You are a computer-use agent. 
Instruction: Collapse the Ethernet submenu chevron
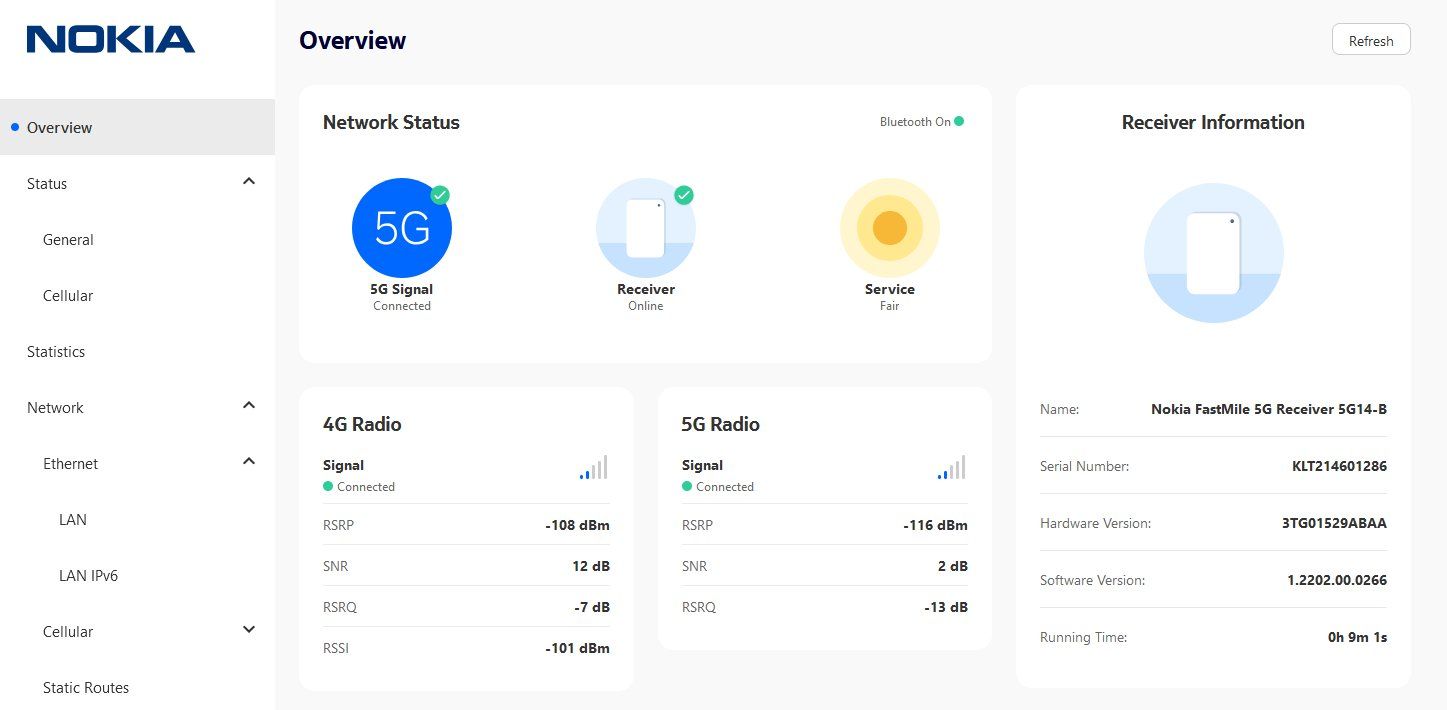[x=249, y=461]
